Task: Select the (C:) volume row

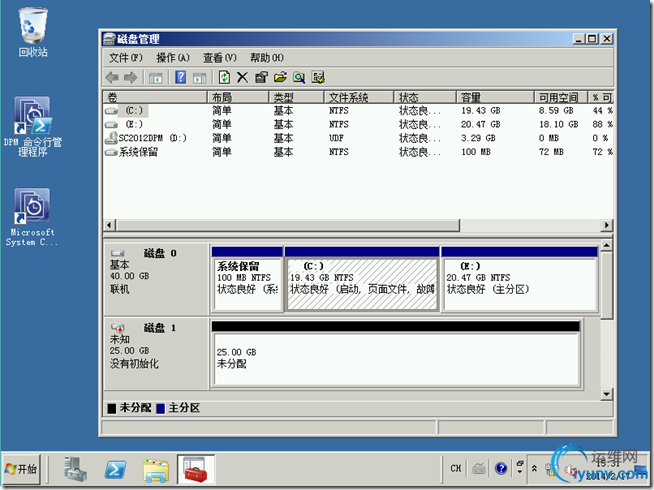Action: (358, 111)
